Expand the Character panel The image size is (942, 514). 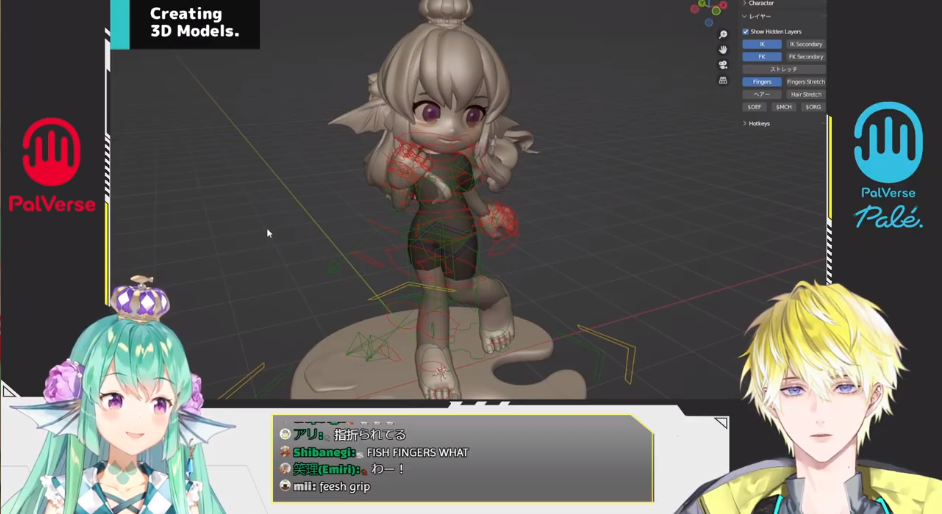pos(759,3)
